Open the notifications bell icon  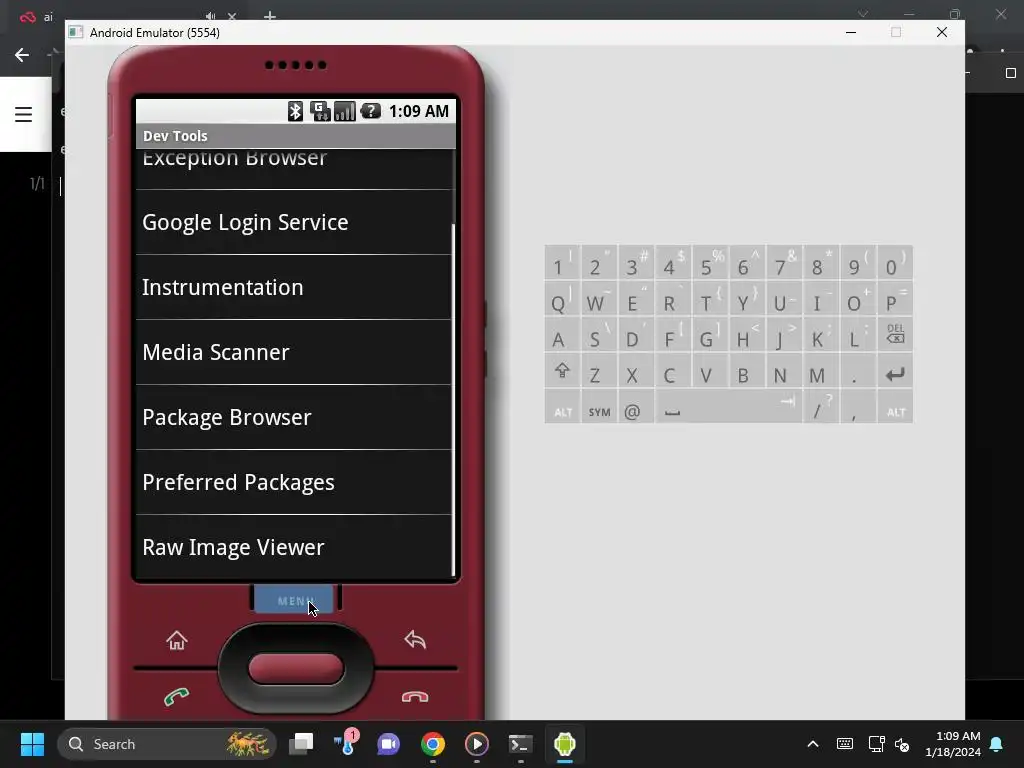coord(997,744)
